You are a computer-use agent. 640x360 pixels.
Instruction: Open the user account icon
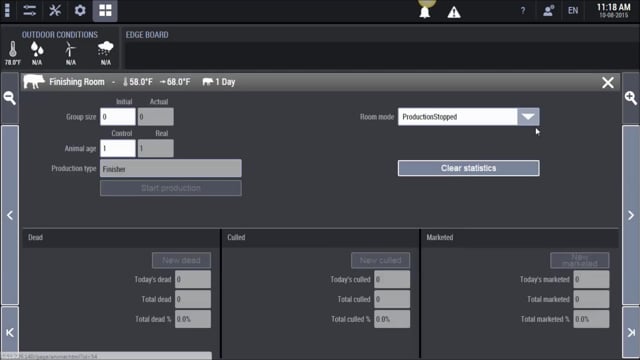(548, 11)
